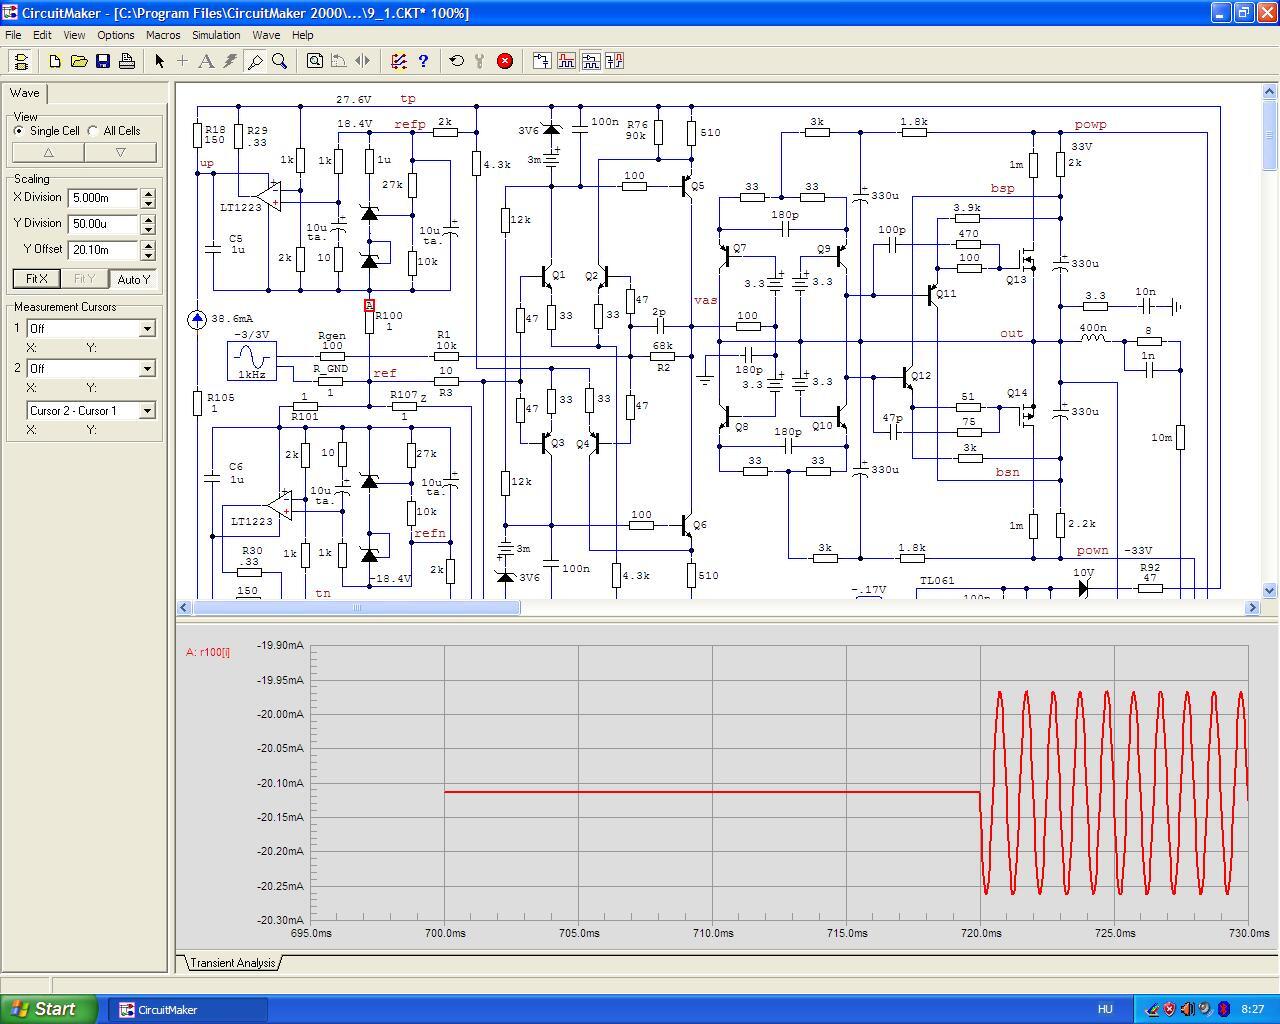Open the Options menu
The width and height of the screenshot is (1280, 1024).
(x=116, y=35)
